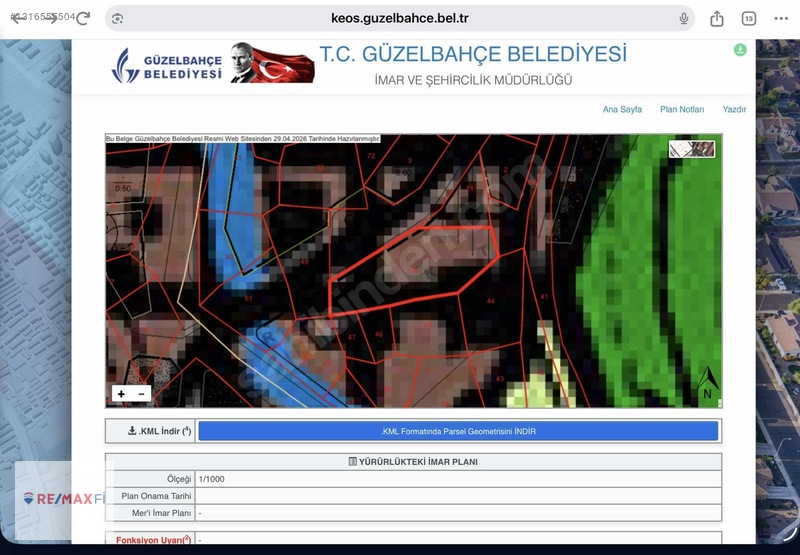This screenshot has width=800, height=555.
Task: Open the Ana Sayfa link
Action: click(622, 109)
